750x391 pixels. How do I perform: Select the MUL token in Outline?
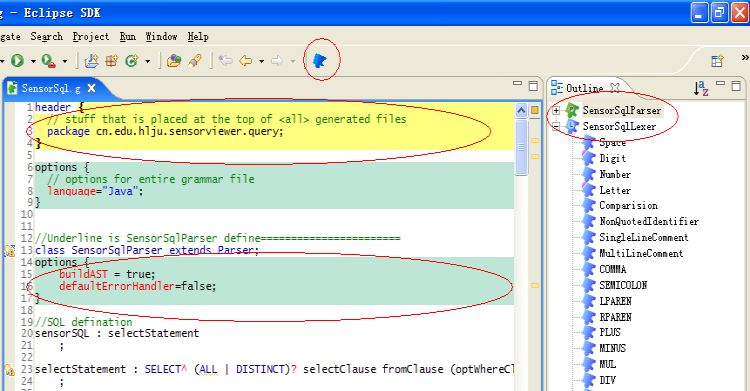(x=607, y=364)
